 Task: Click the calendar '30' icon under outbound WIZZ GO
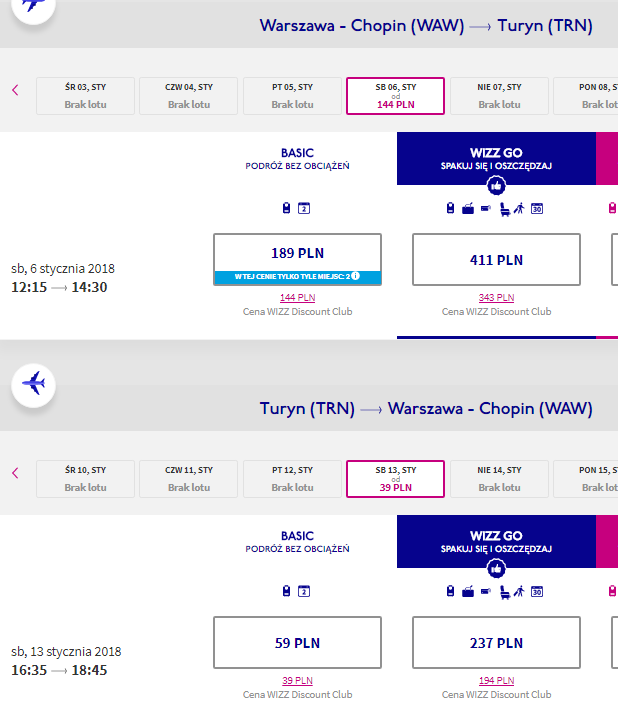coord(537,208)
